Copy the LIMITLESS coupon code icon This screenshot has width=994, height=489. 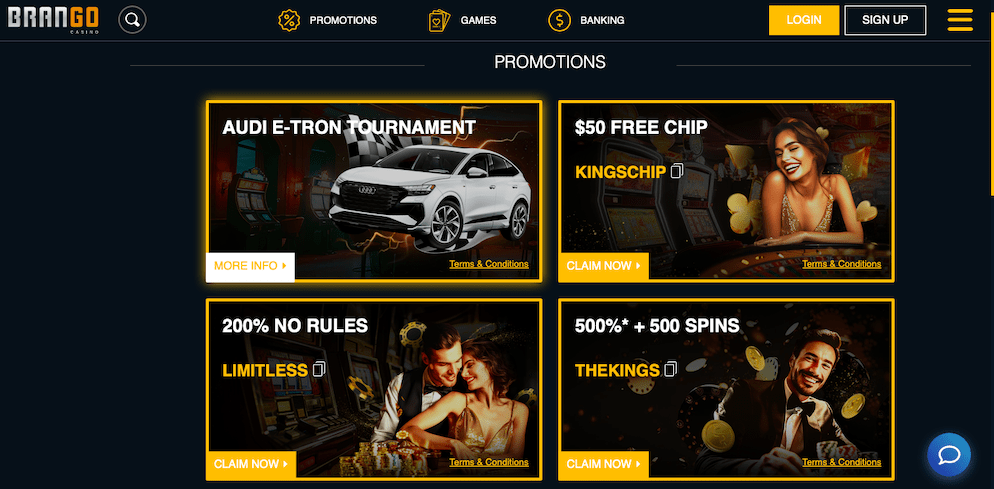coord(319,369)
